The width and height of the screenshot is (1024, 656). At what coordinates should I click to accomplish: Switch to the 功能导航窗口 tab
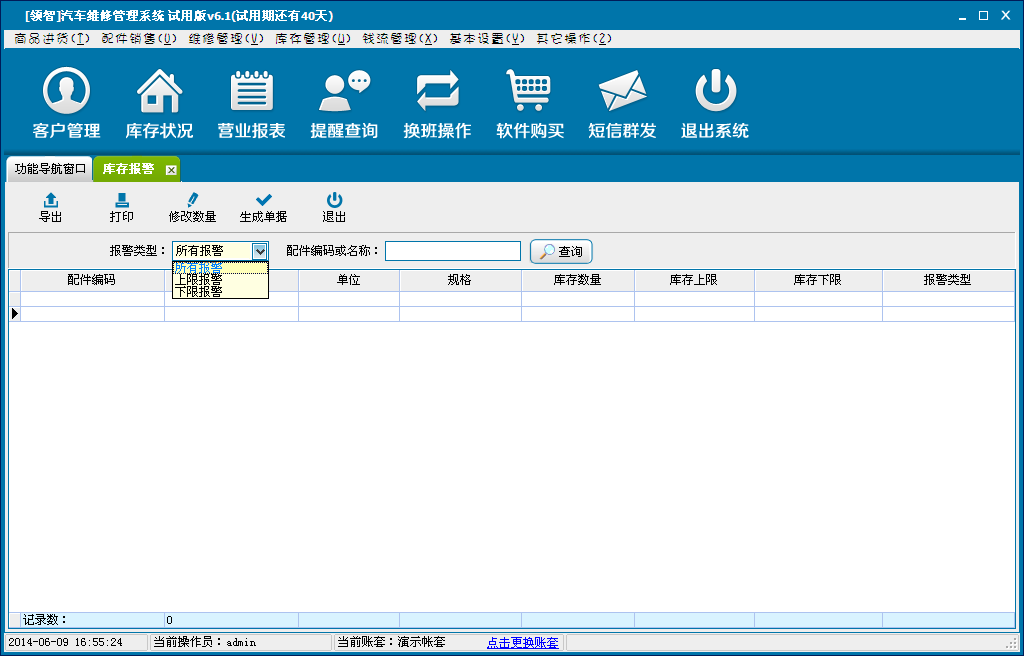pos(50,169)
